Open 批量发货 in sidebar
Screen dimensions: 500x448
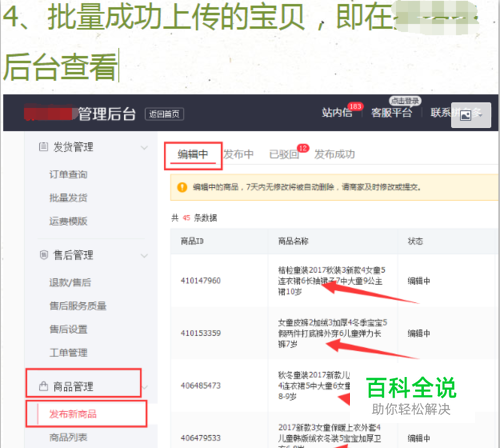pyautogui.click(x=68, y=198)
